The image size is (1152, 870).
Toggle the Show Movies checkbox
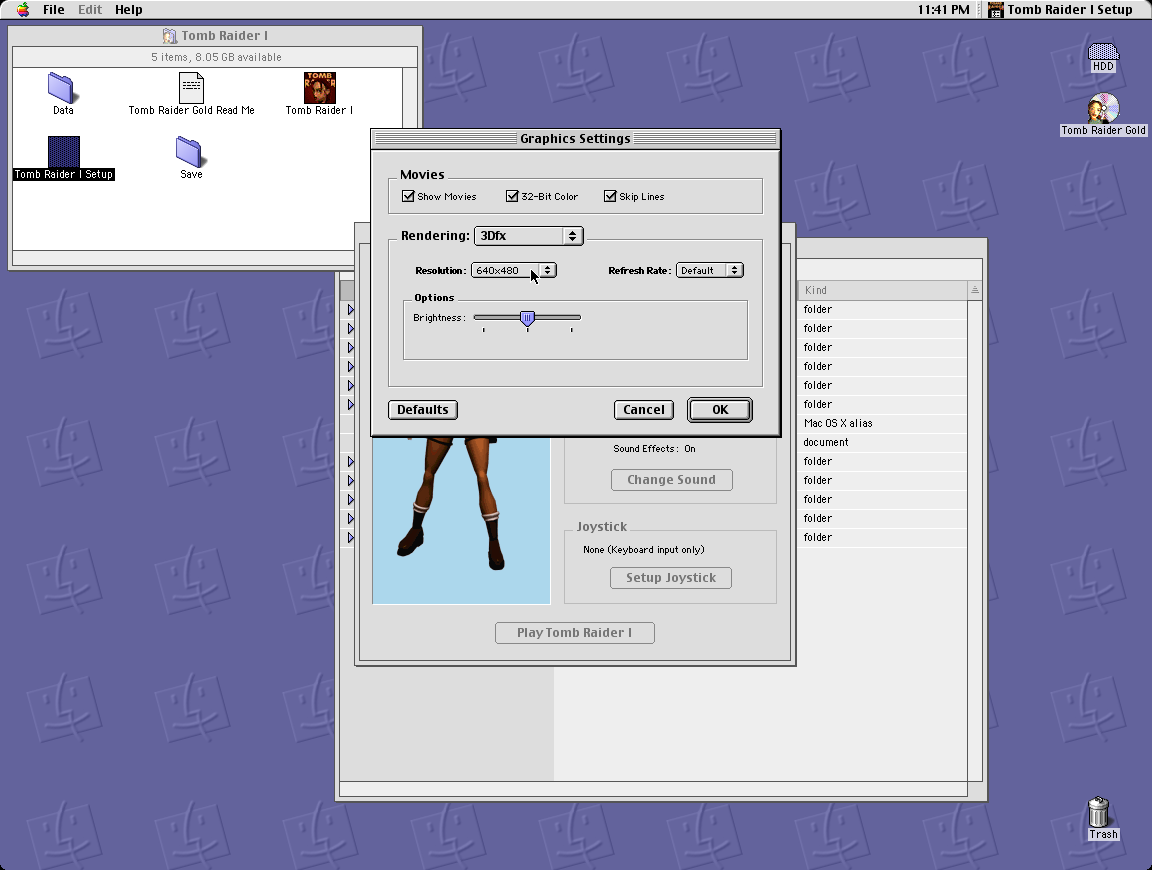408,196
